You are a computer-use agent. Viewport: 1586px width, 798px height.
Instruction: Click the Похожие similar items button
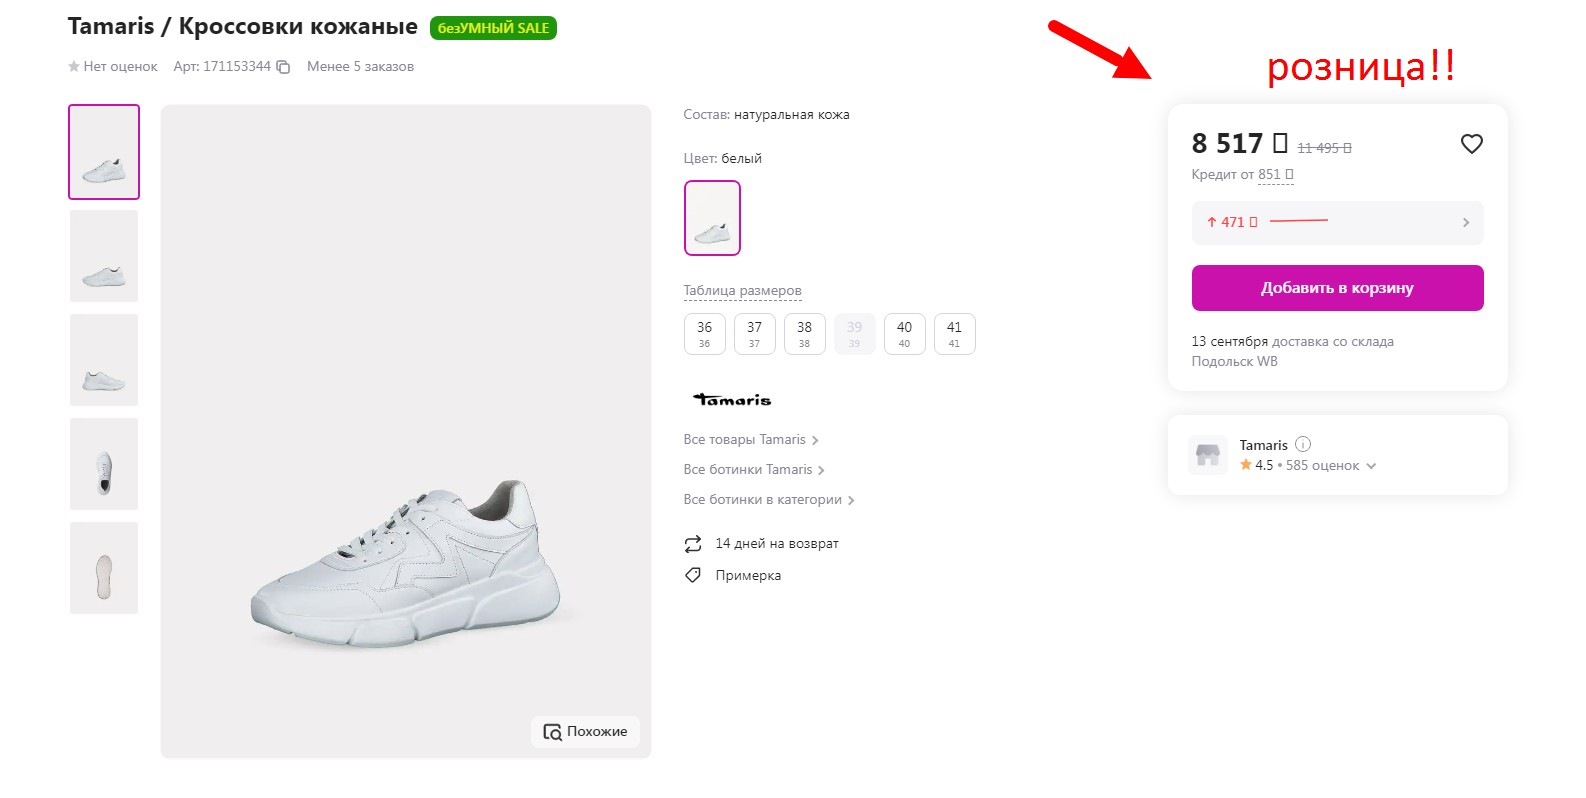coord(585,732)
